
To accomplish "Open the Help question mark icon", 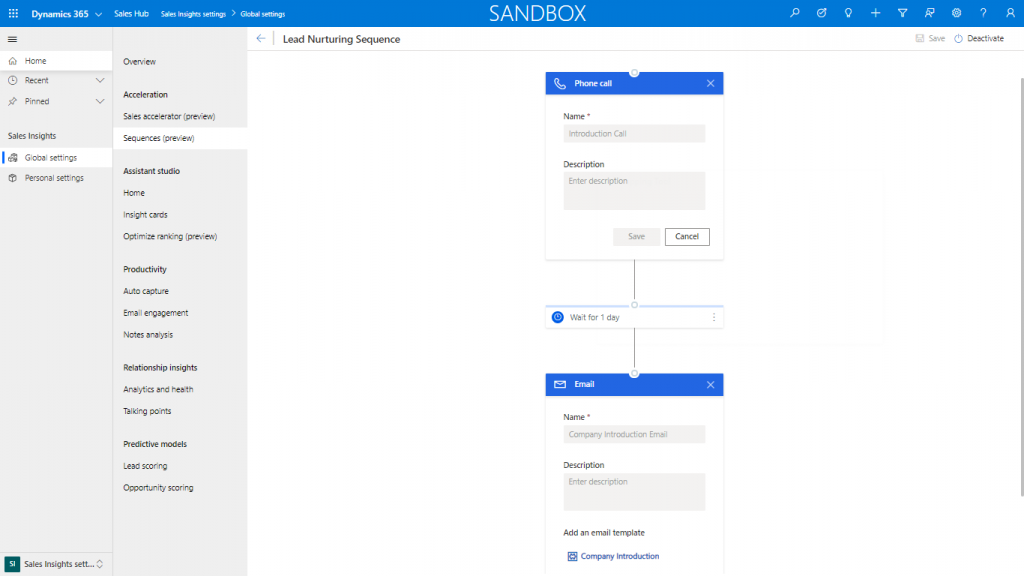I will (x=984, y=12).
